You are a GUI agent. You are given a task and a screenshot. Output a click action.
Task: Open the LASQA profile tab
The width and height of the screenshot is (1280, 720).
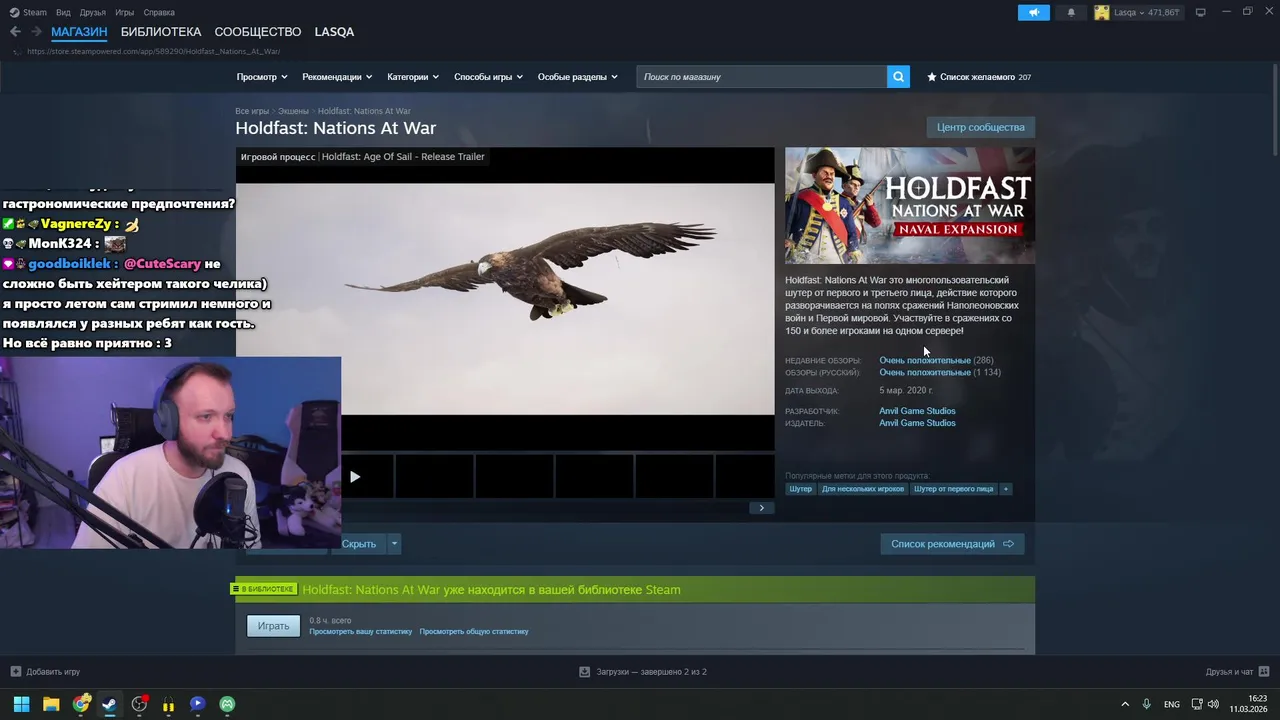tap(334, 32)
